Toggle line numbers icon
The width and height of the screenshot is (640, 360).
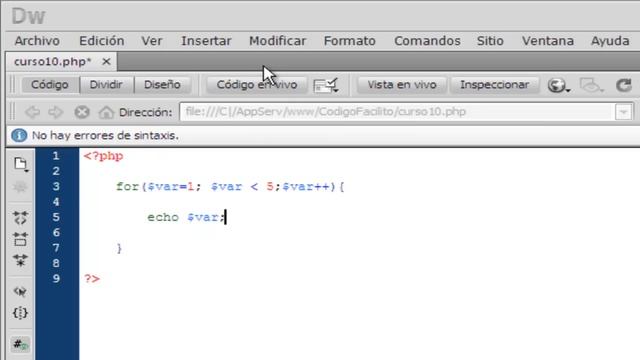pyautogui.click(x=20, y=345)
